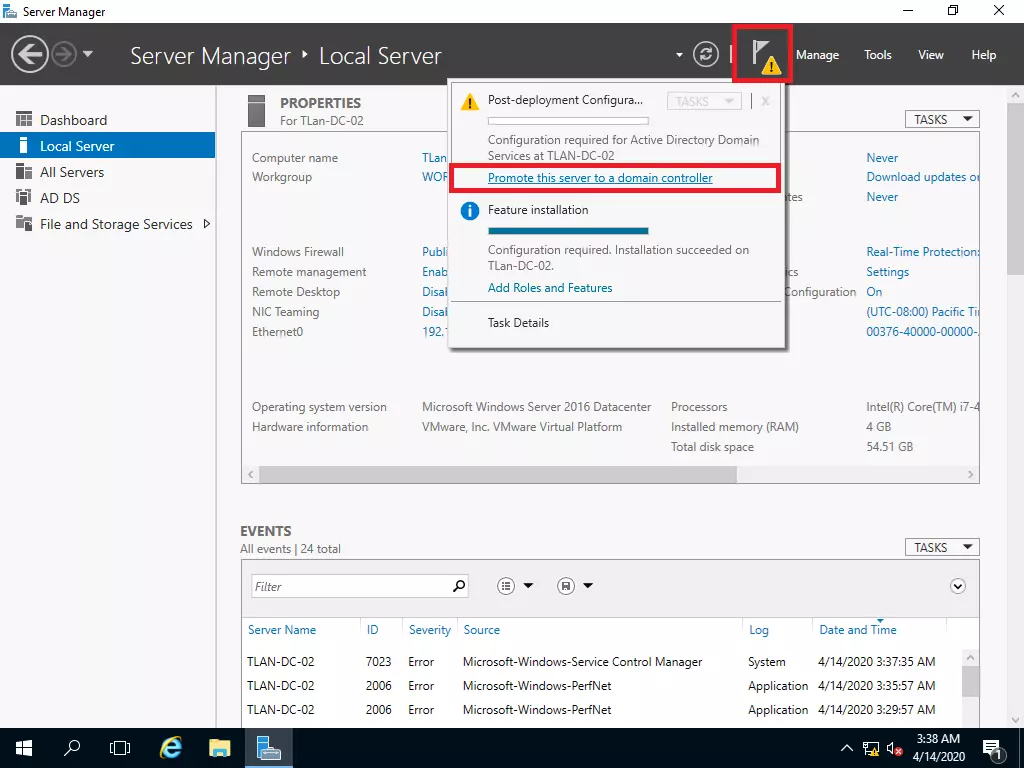The image size is (1024, 768).
Task: Dismiss the Post-deployment Configuration notification
Action: click(765, 101)
